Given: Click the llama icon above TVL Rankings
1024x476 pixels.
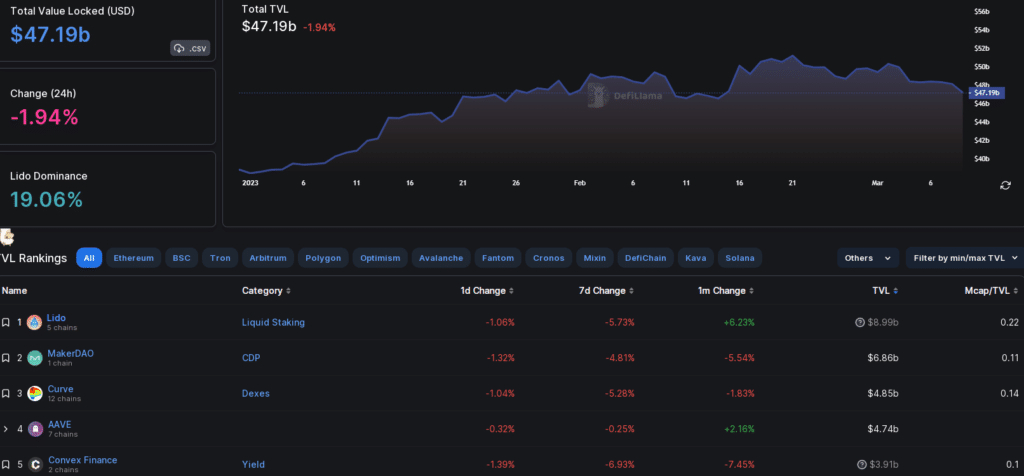Looking at the screenshot, I should tap(7, 237).
